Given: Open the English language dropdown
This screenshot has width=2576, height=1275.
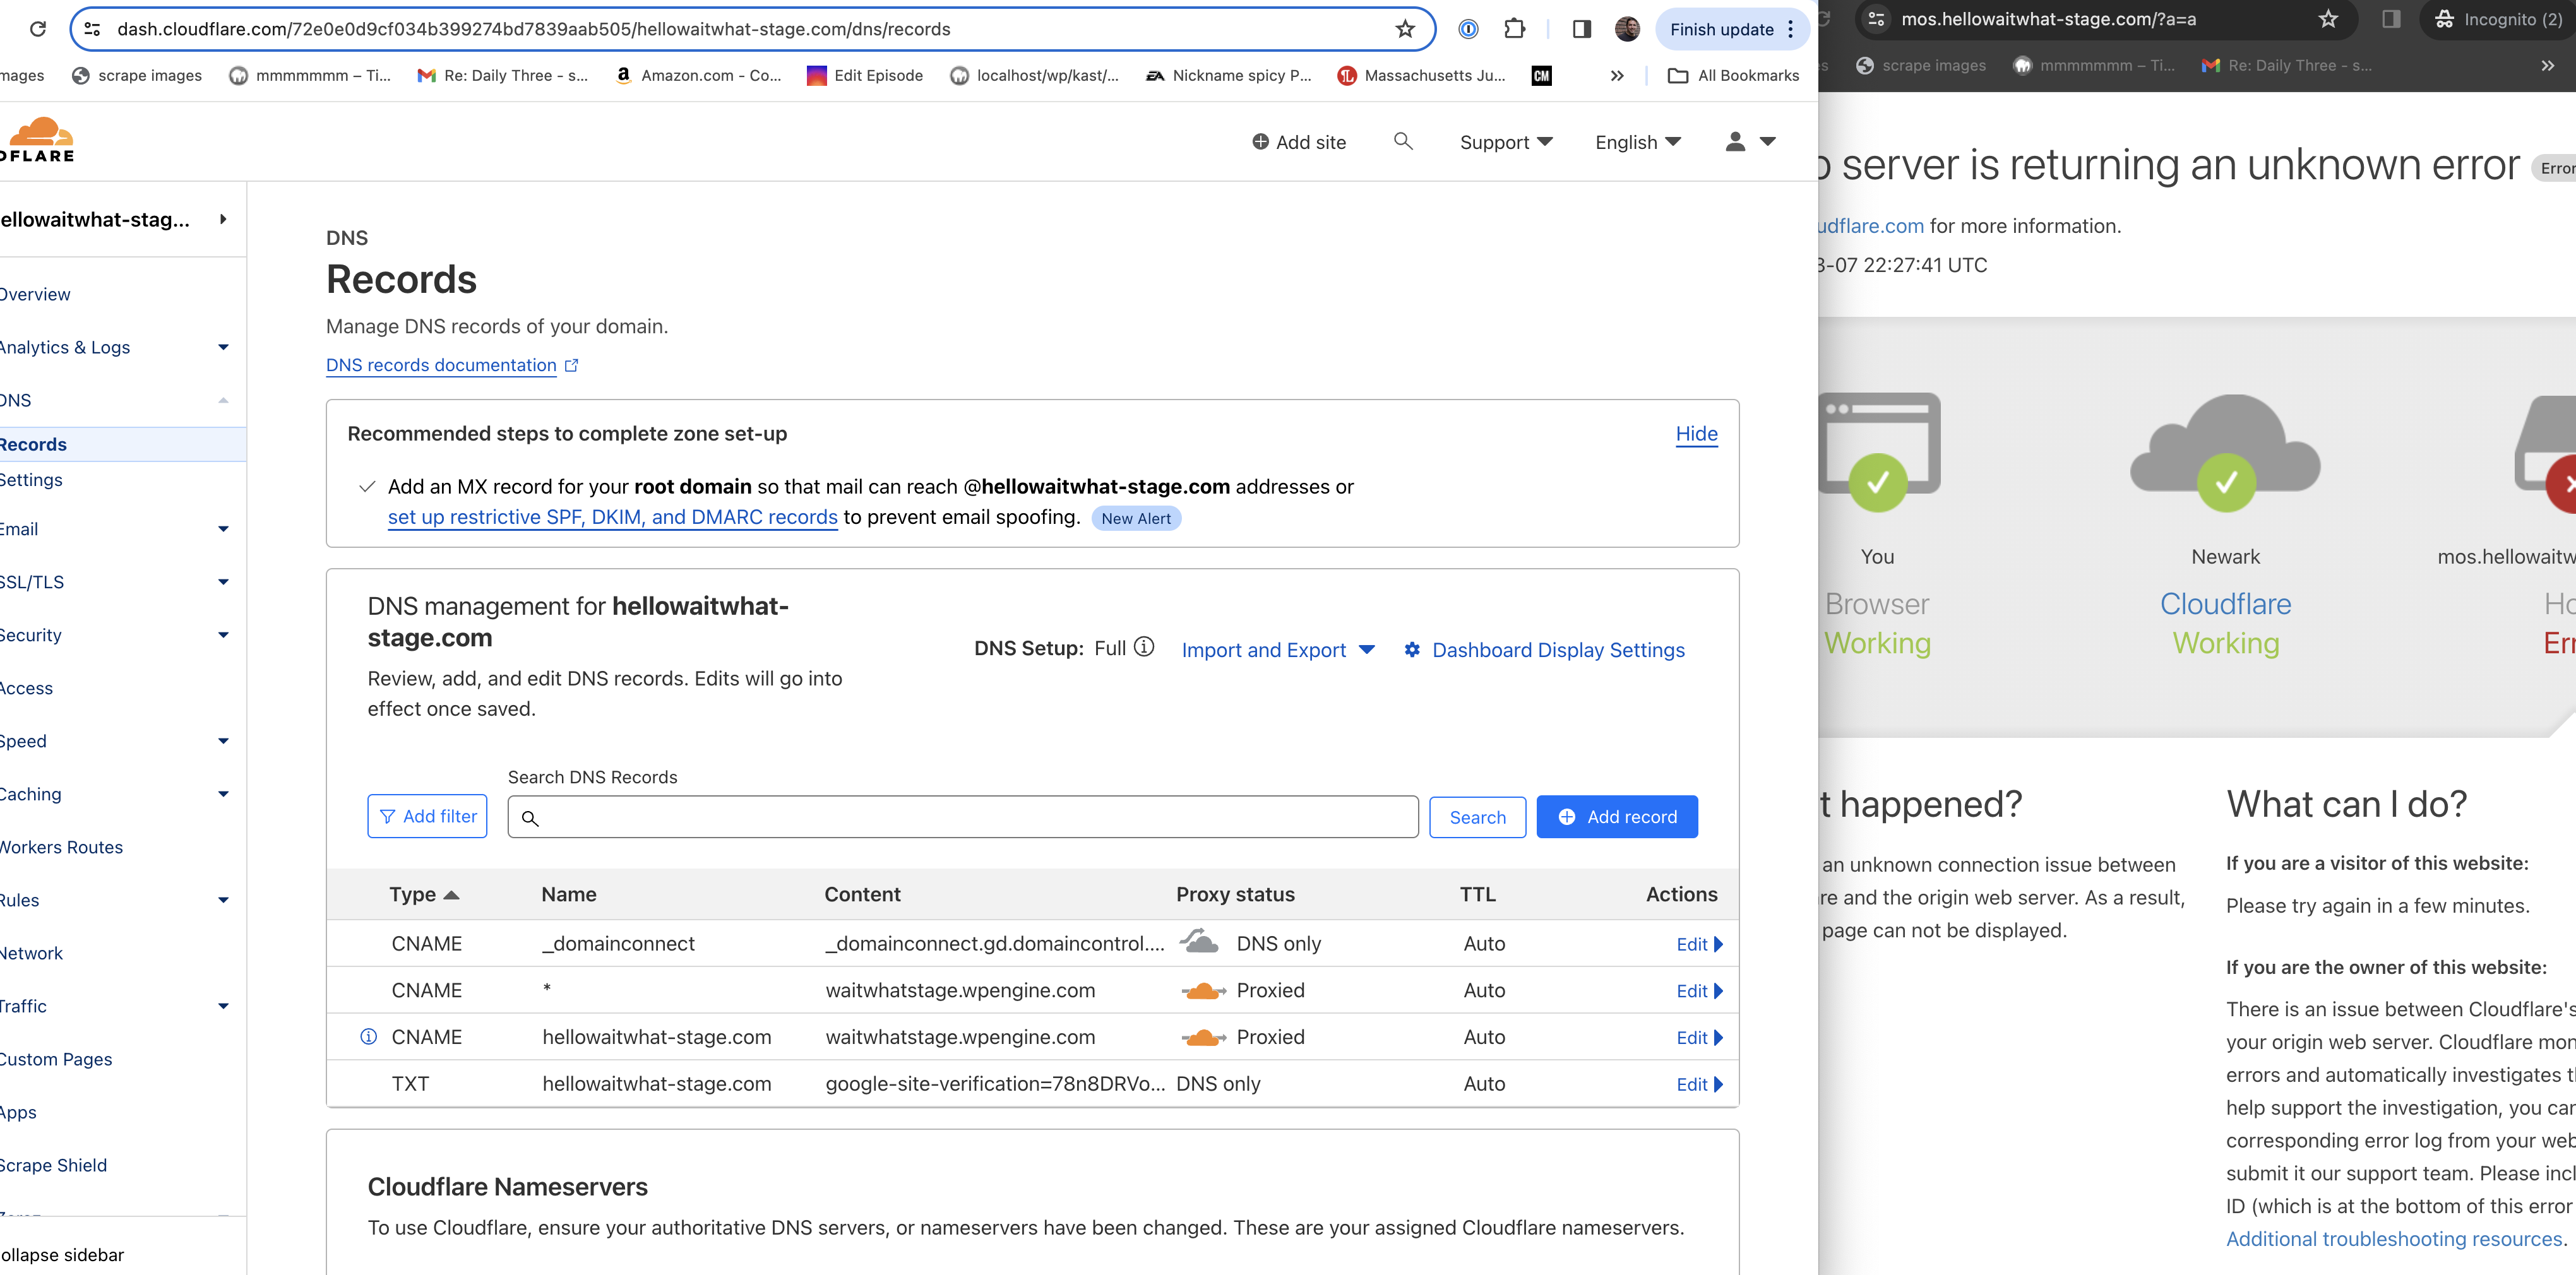Looking at the screenshot, I should pyautogui.click(x=1637, y=142).
